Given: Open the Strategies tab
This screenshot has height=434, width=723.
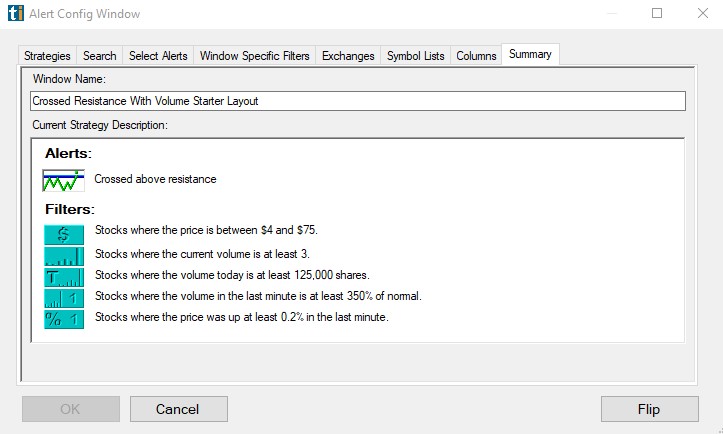Looking at the screenshot, I should [47, 56].
